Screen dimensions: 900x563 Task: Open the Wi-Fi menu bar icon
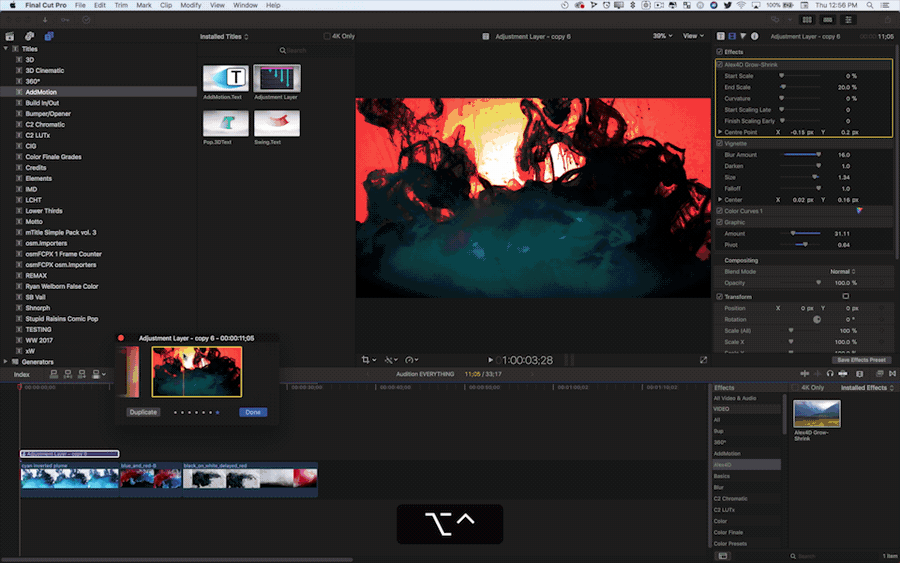coord(741,5)
